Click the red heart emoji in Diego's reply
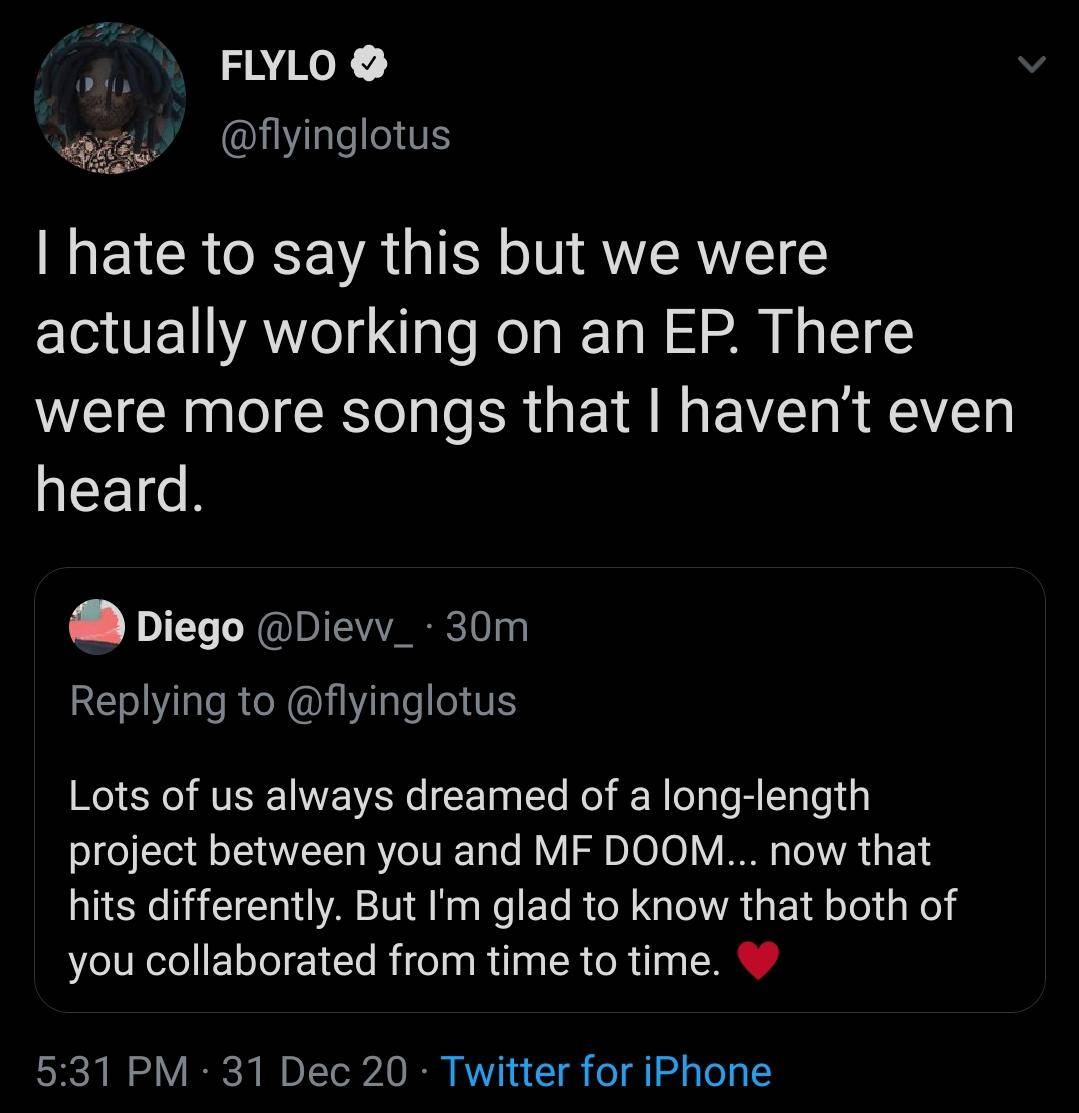This screenshot has height=1113, width=1079. [757, 962]
